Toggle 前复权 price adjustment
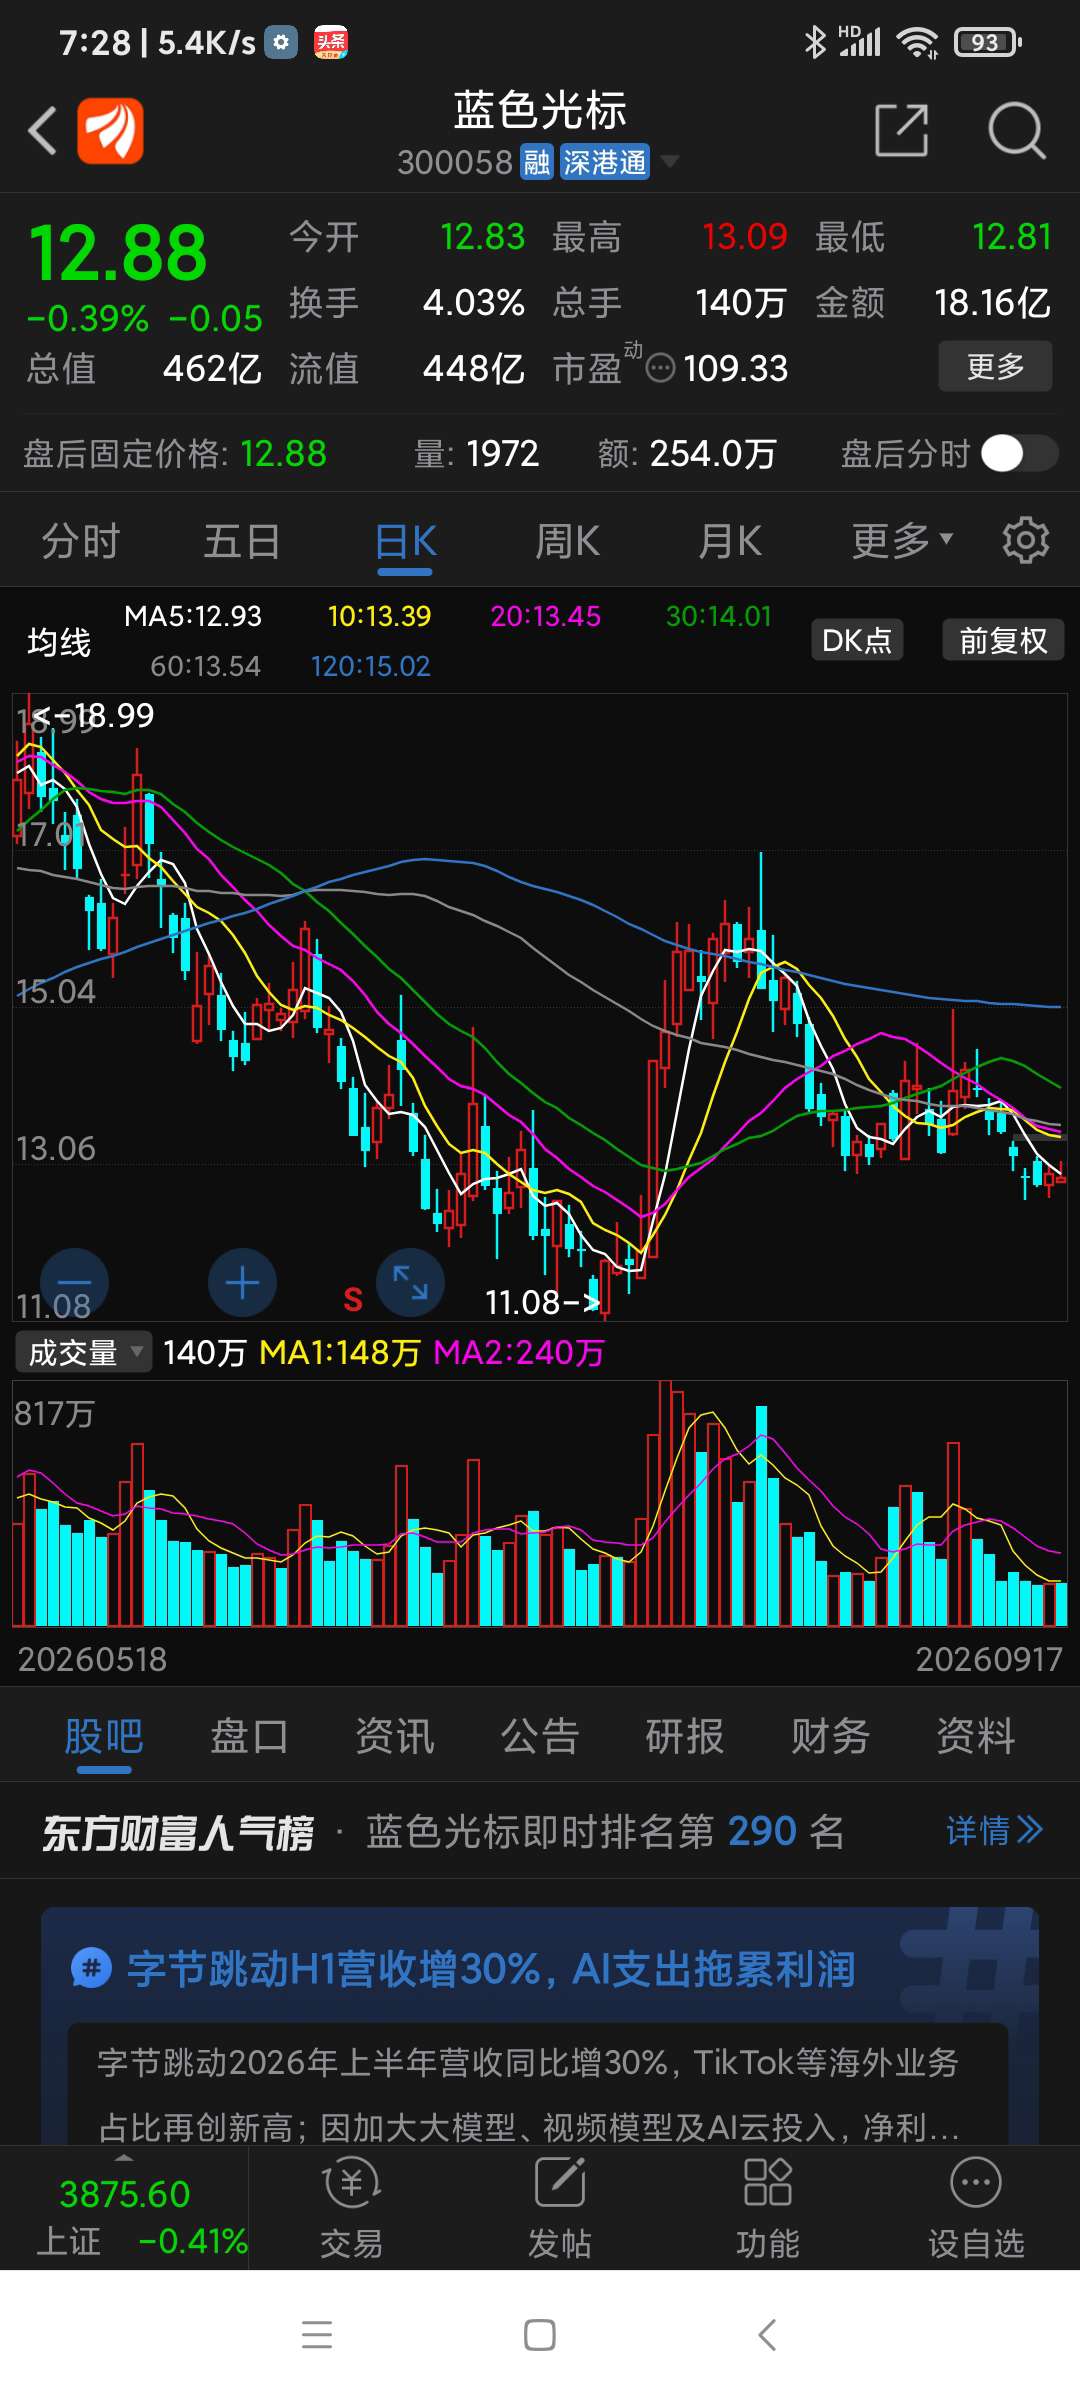Image resolution: width=1080 pixels, height=2400 pixels. pos(1003,640)
